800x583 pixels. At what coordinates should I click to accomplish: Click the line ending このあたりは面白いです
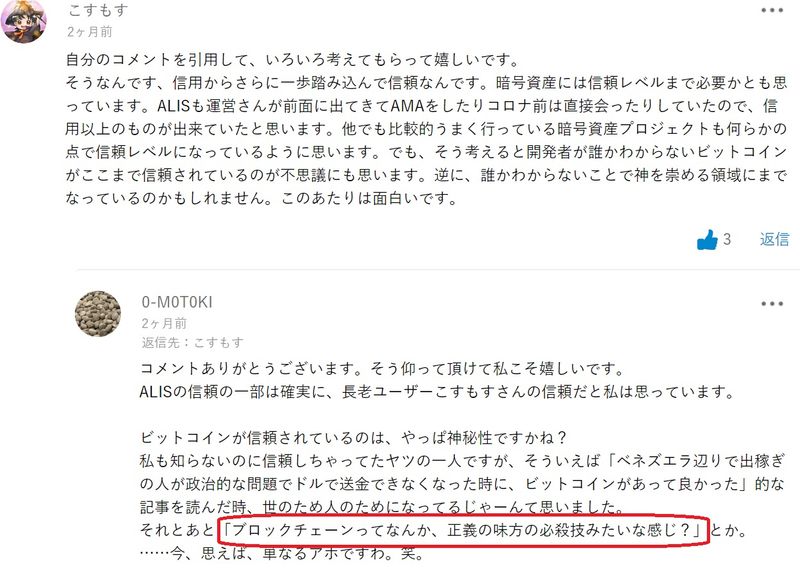point(262,198)
